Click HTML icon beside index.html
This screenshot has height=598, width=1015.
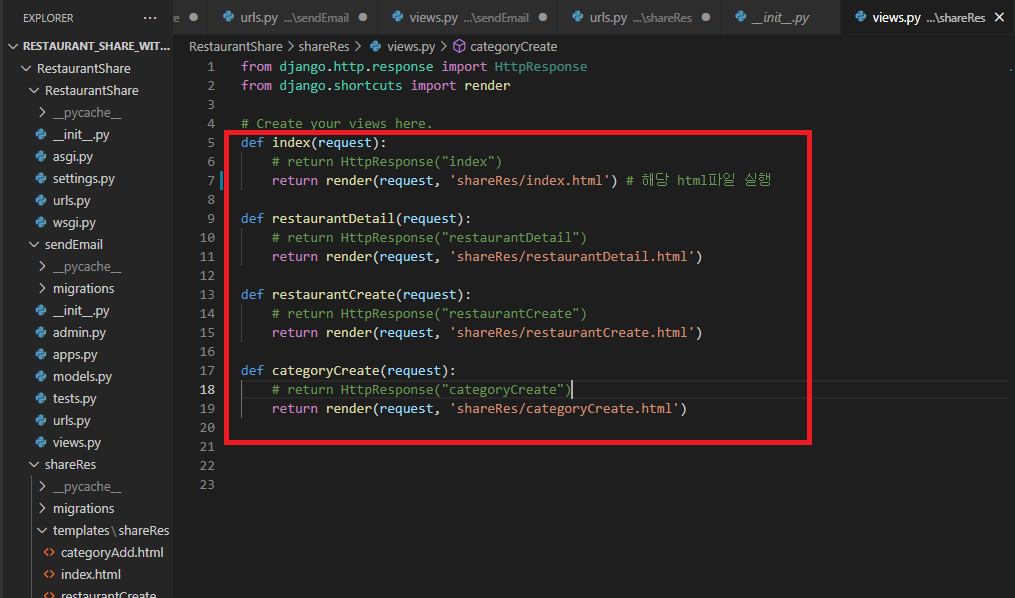pos(49,575)
